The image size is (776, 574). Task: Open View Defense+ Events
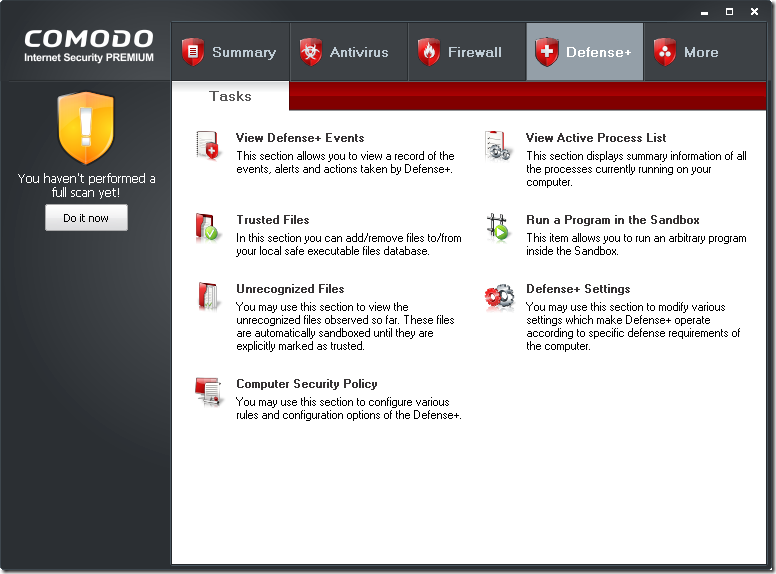(x=300, y=138)
